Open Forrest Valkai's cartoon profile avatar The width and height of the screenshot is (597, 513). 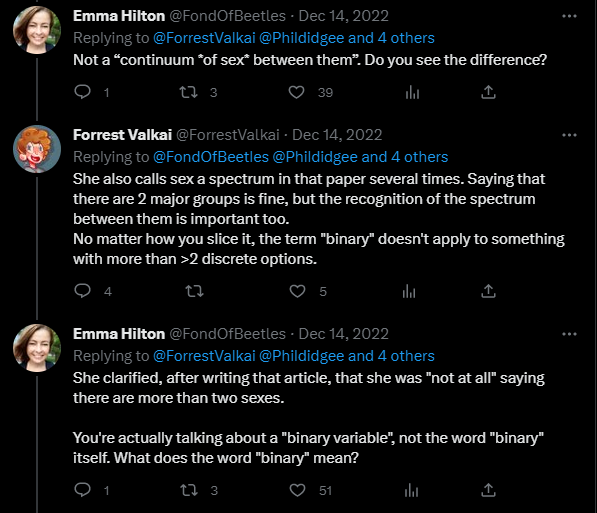point(37,149)
